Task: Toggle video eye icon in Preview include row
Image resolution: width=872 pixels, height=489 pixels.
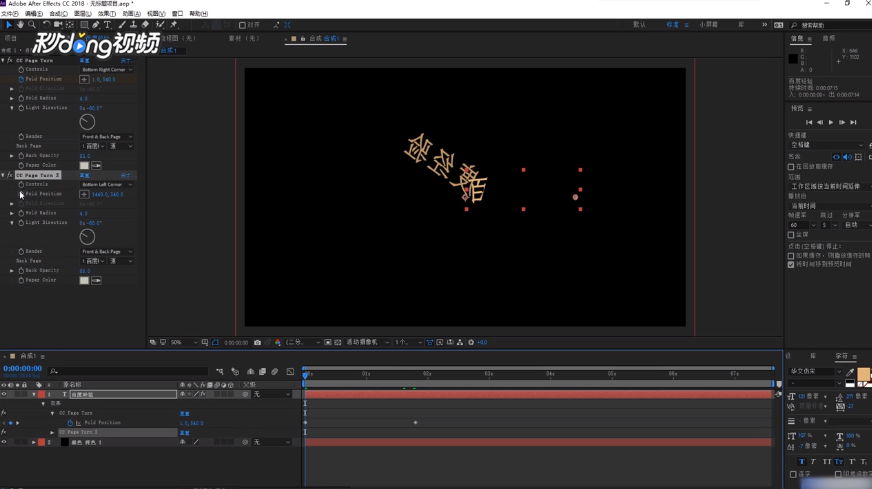Action: click(836, 157)
